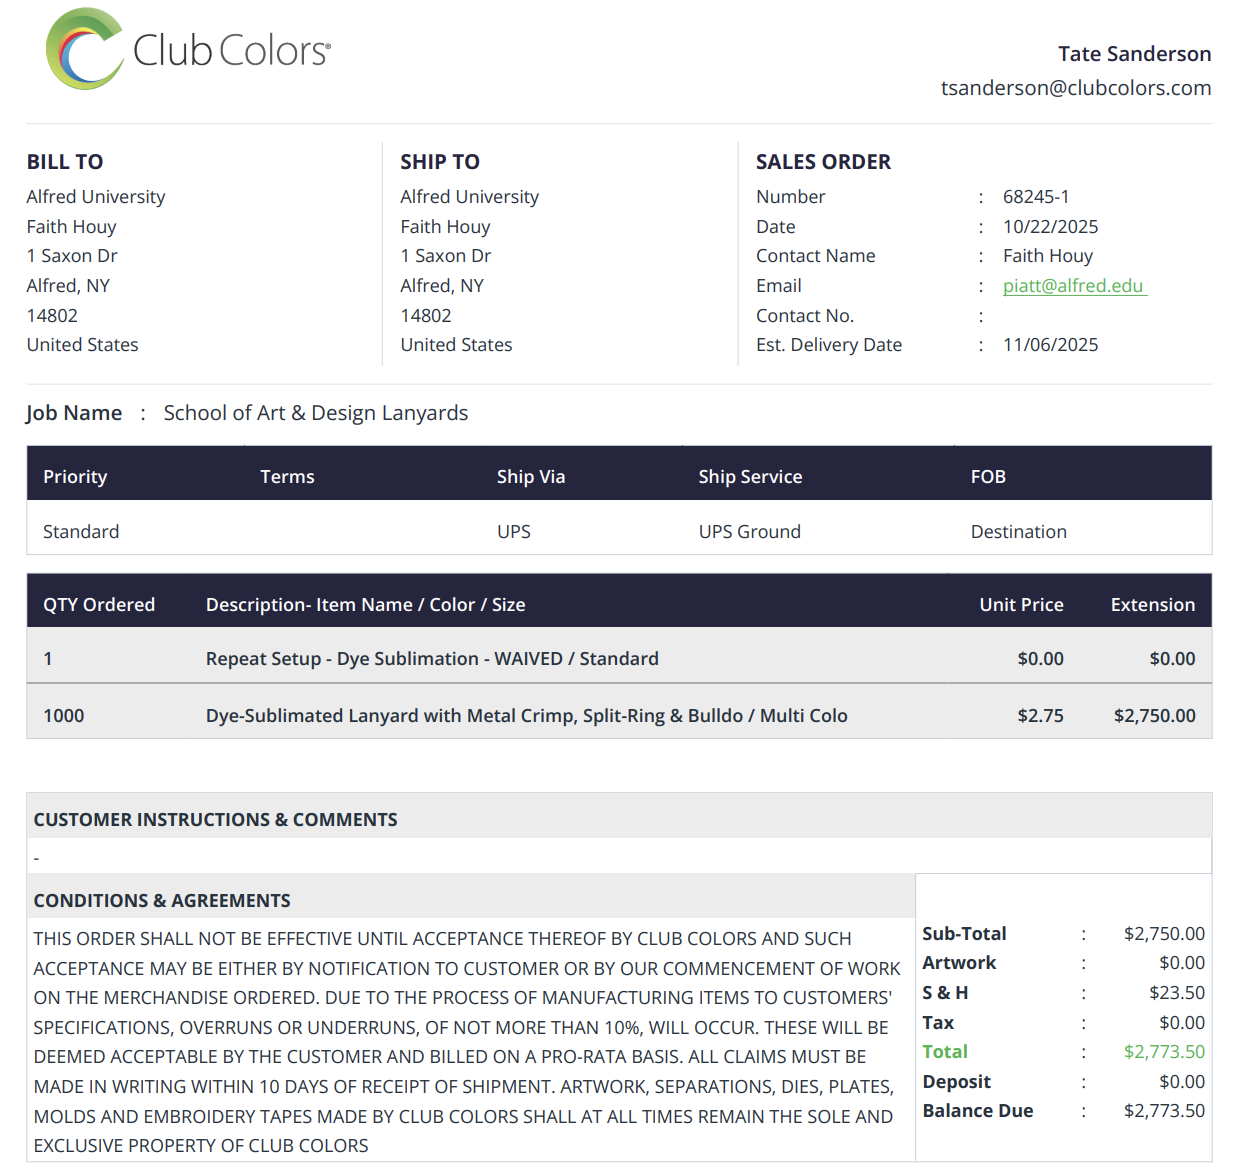
Task: Click the Destination FOB value
Action: tap(1018, 532)
